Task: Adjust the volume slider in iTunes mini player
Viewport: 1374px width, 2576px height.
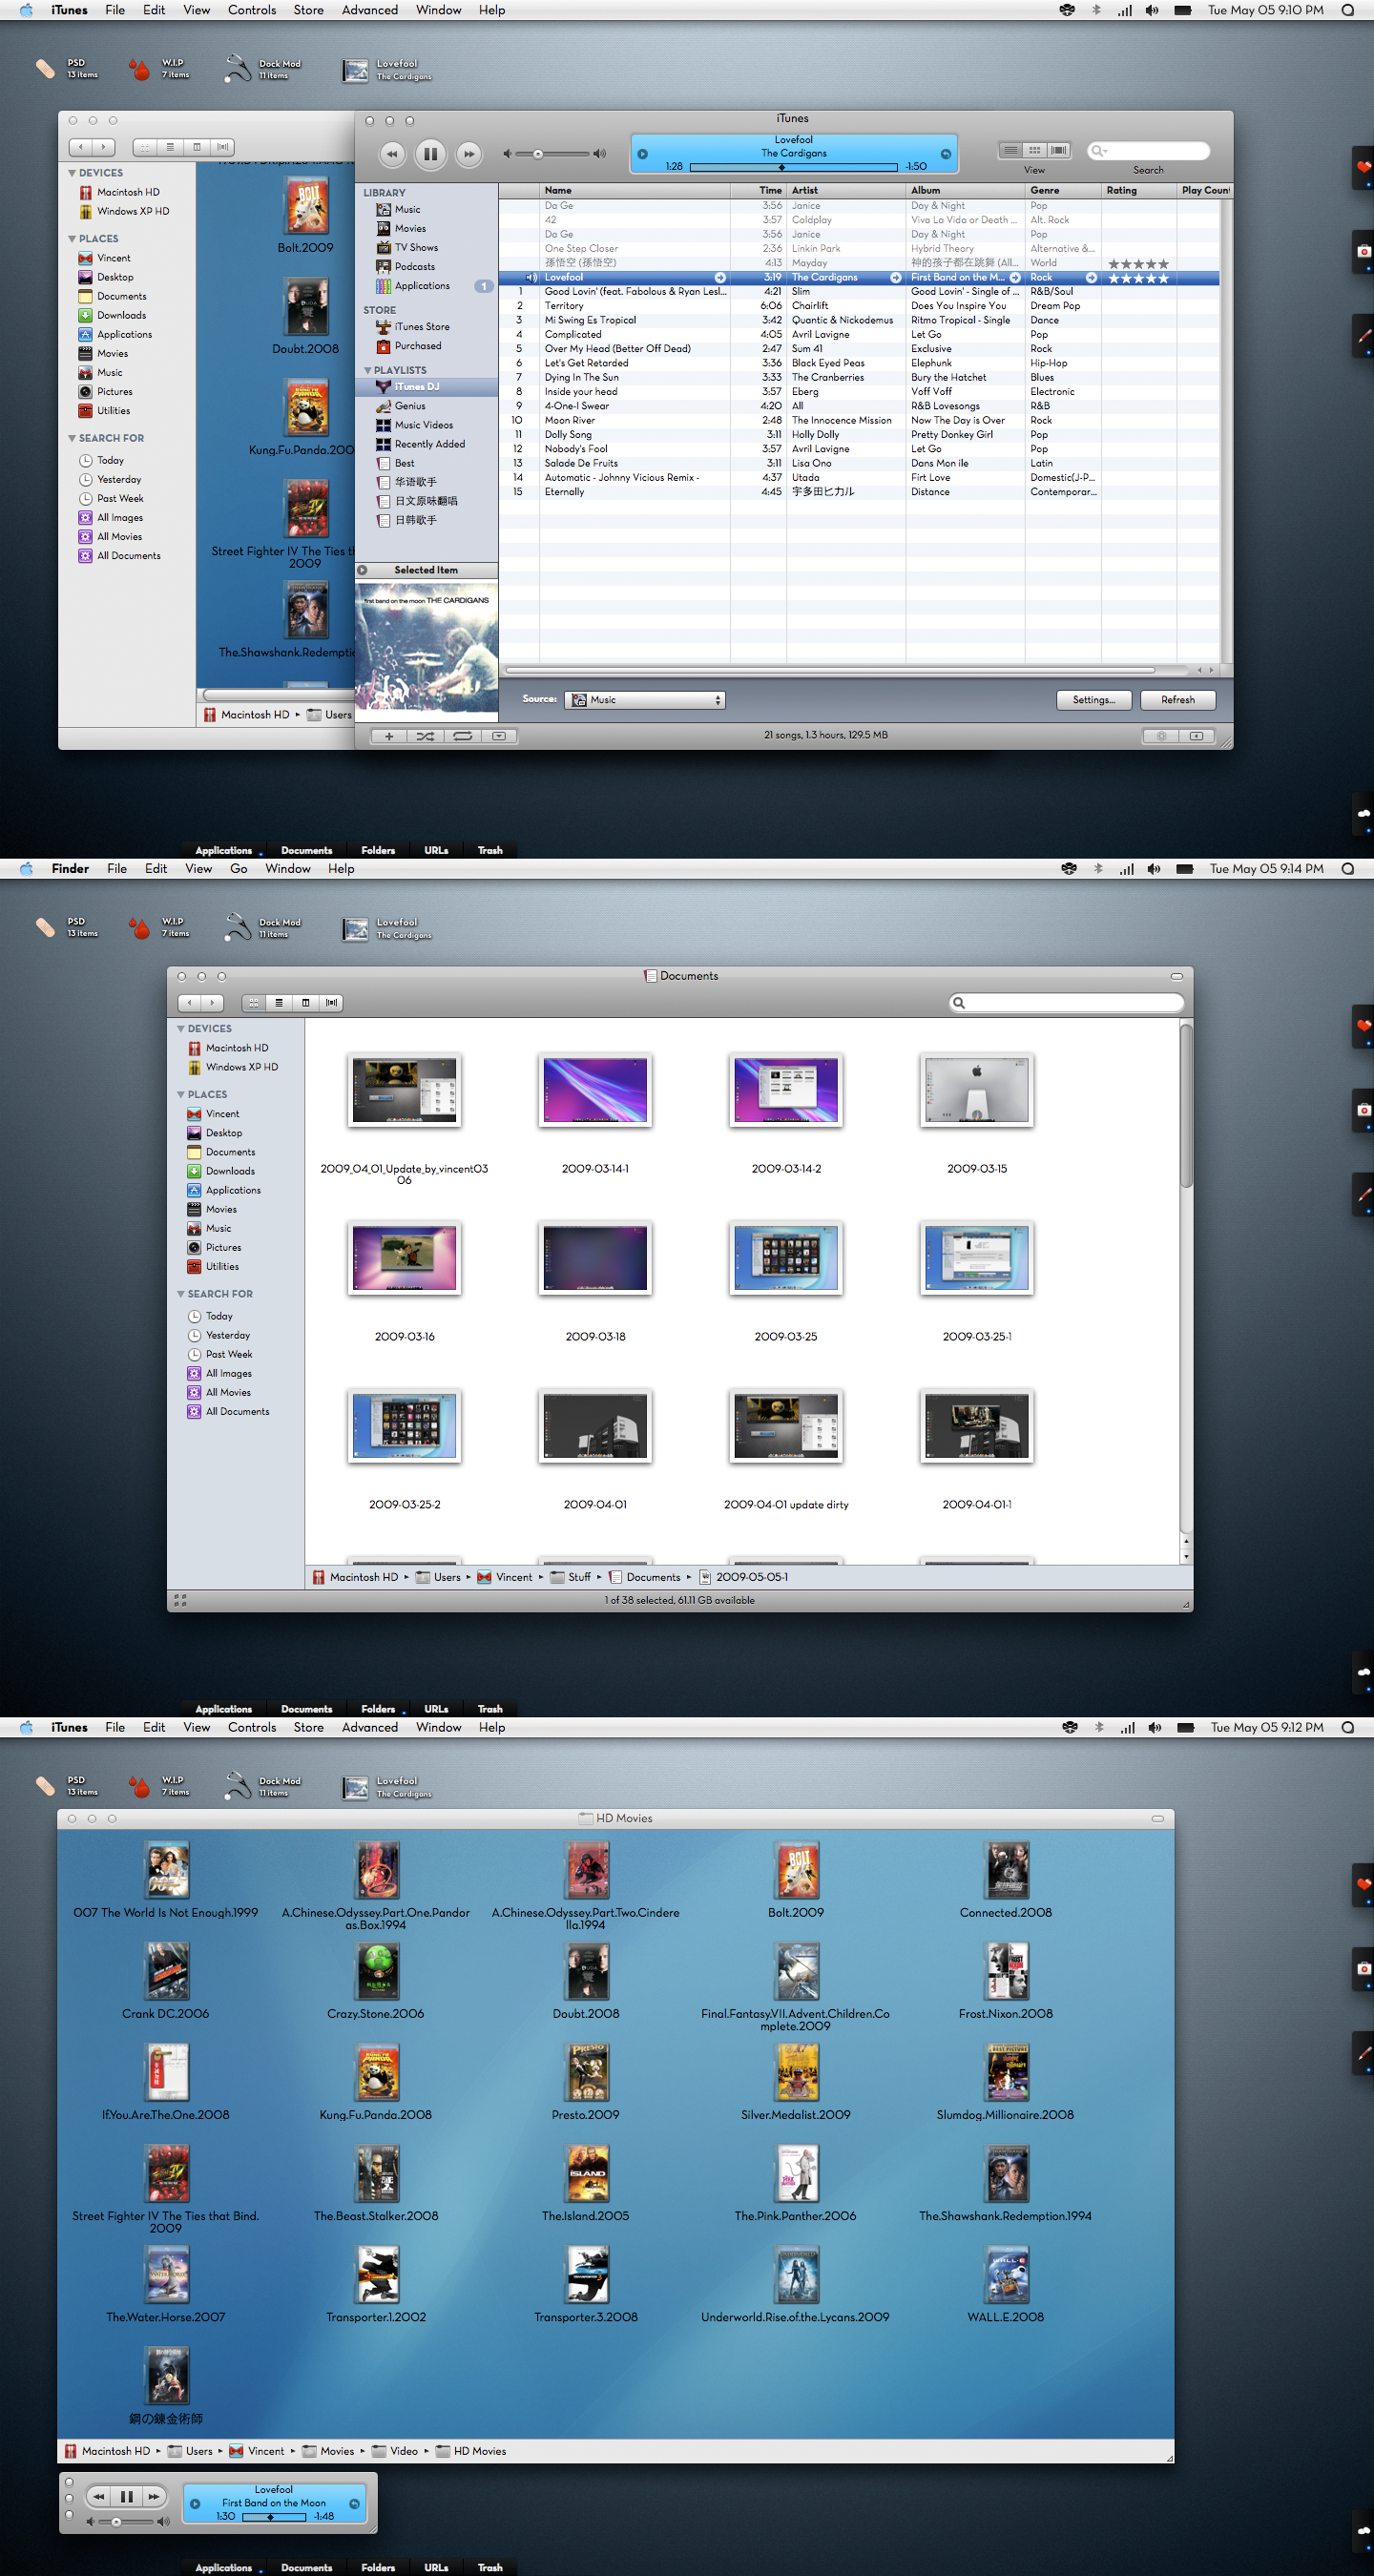Action: click(x=127, y=2522)
